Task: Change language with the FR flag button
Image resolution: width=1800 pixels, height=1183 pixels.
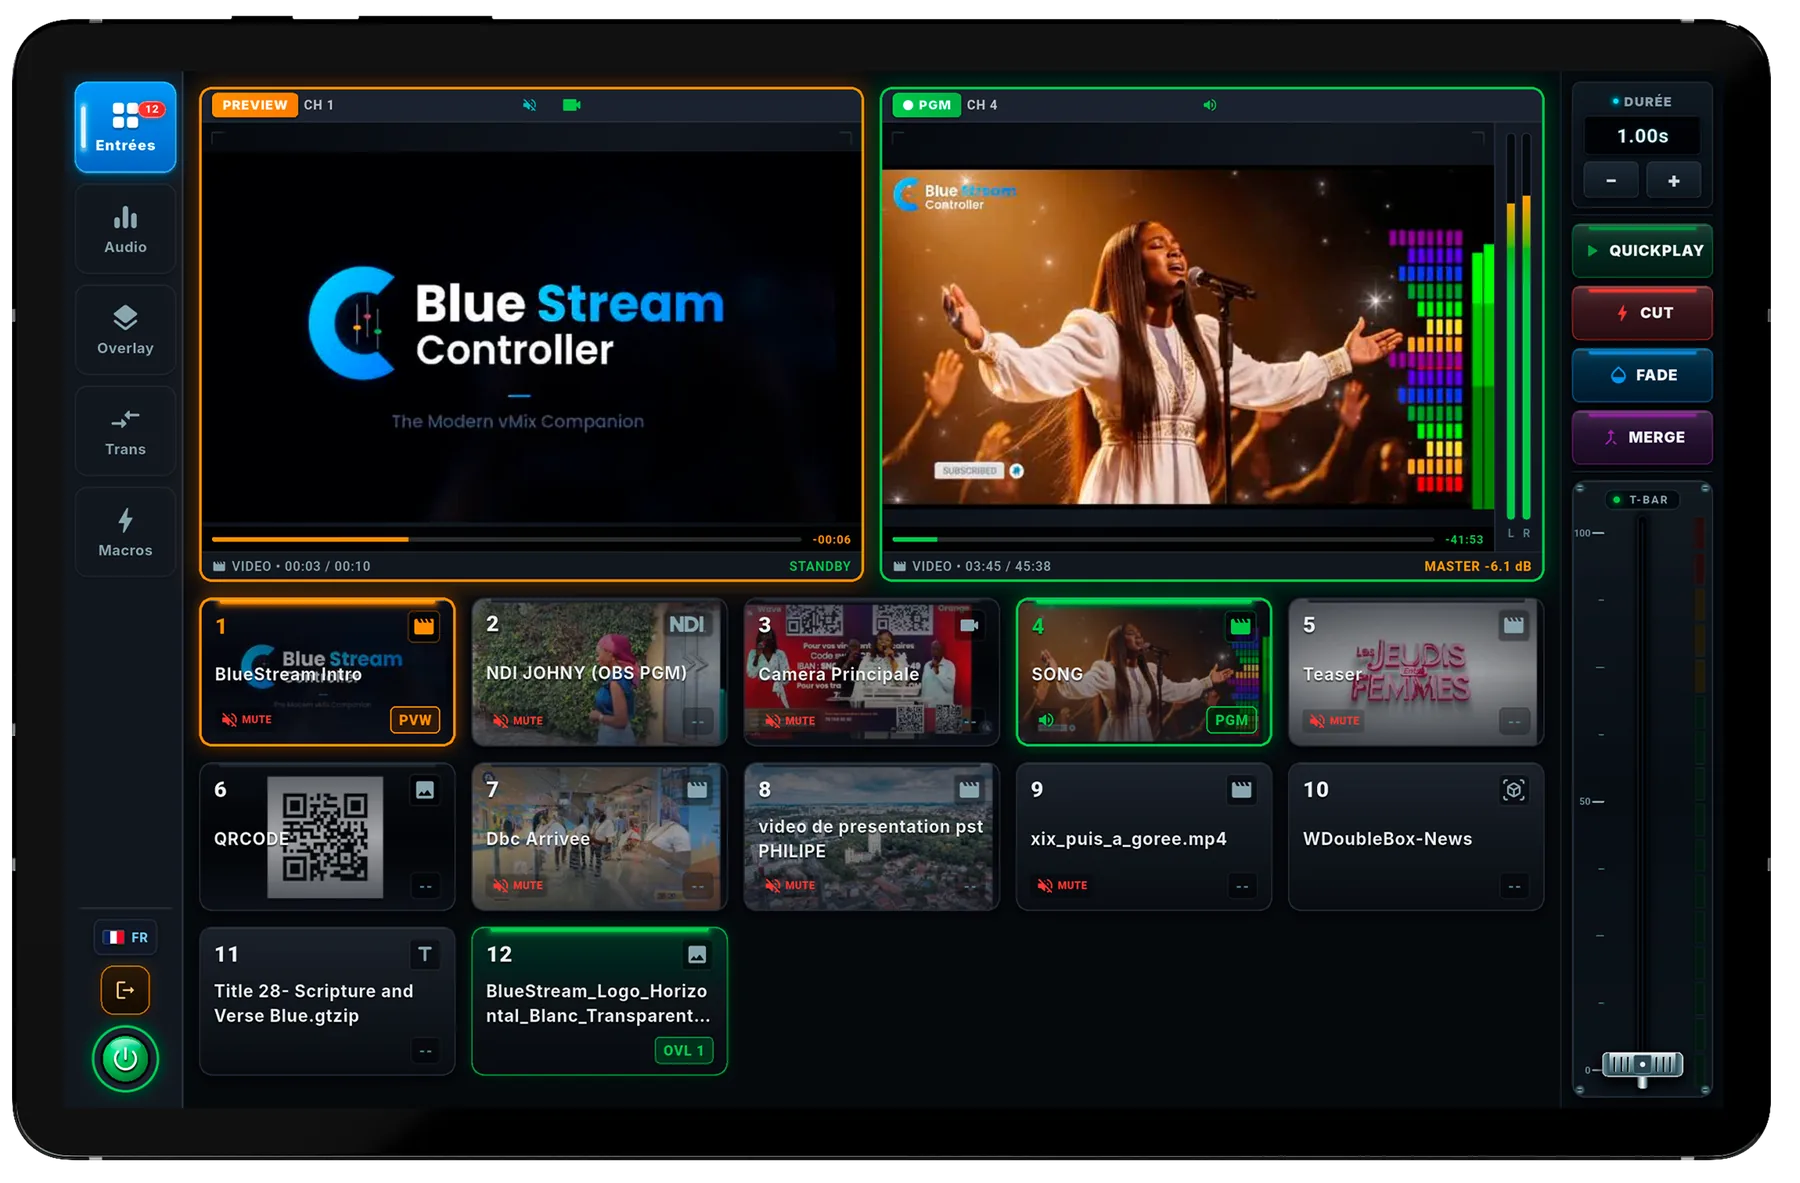Action: (126, 937)
